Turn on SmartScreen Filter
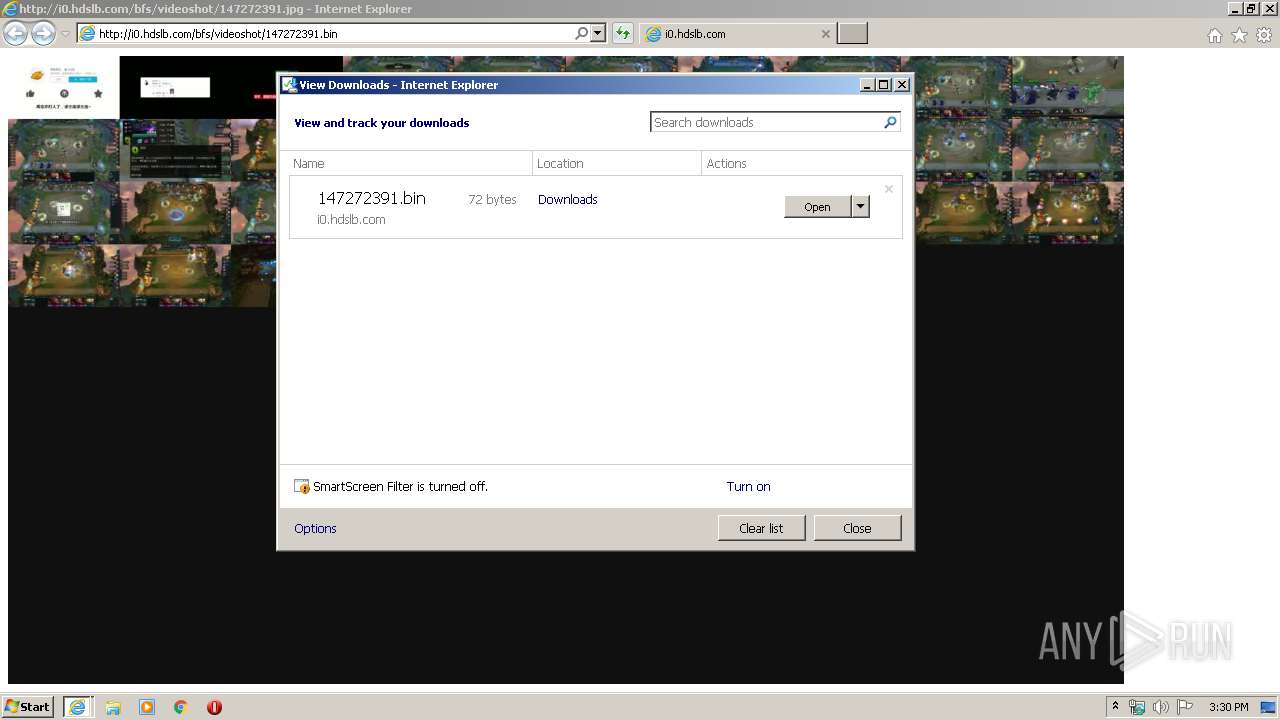The width and height of the screenshot is (1280, 720). pyautogui.click(x=748, y=486)
